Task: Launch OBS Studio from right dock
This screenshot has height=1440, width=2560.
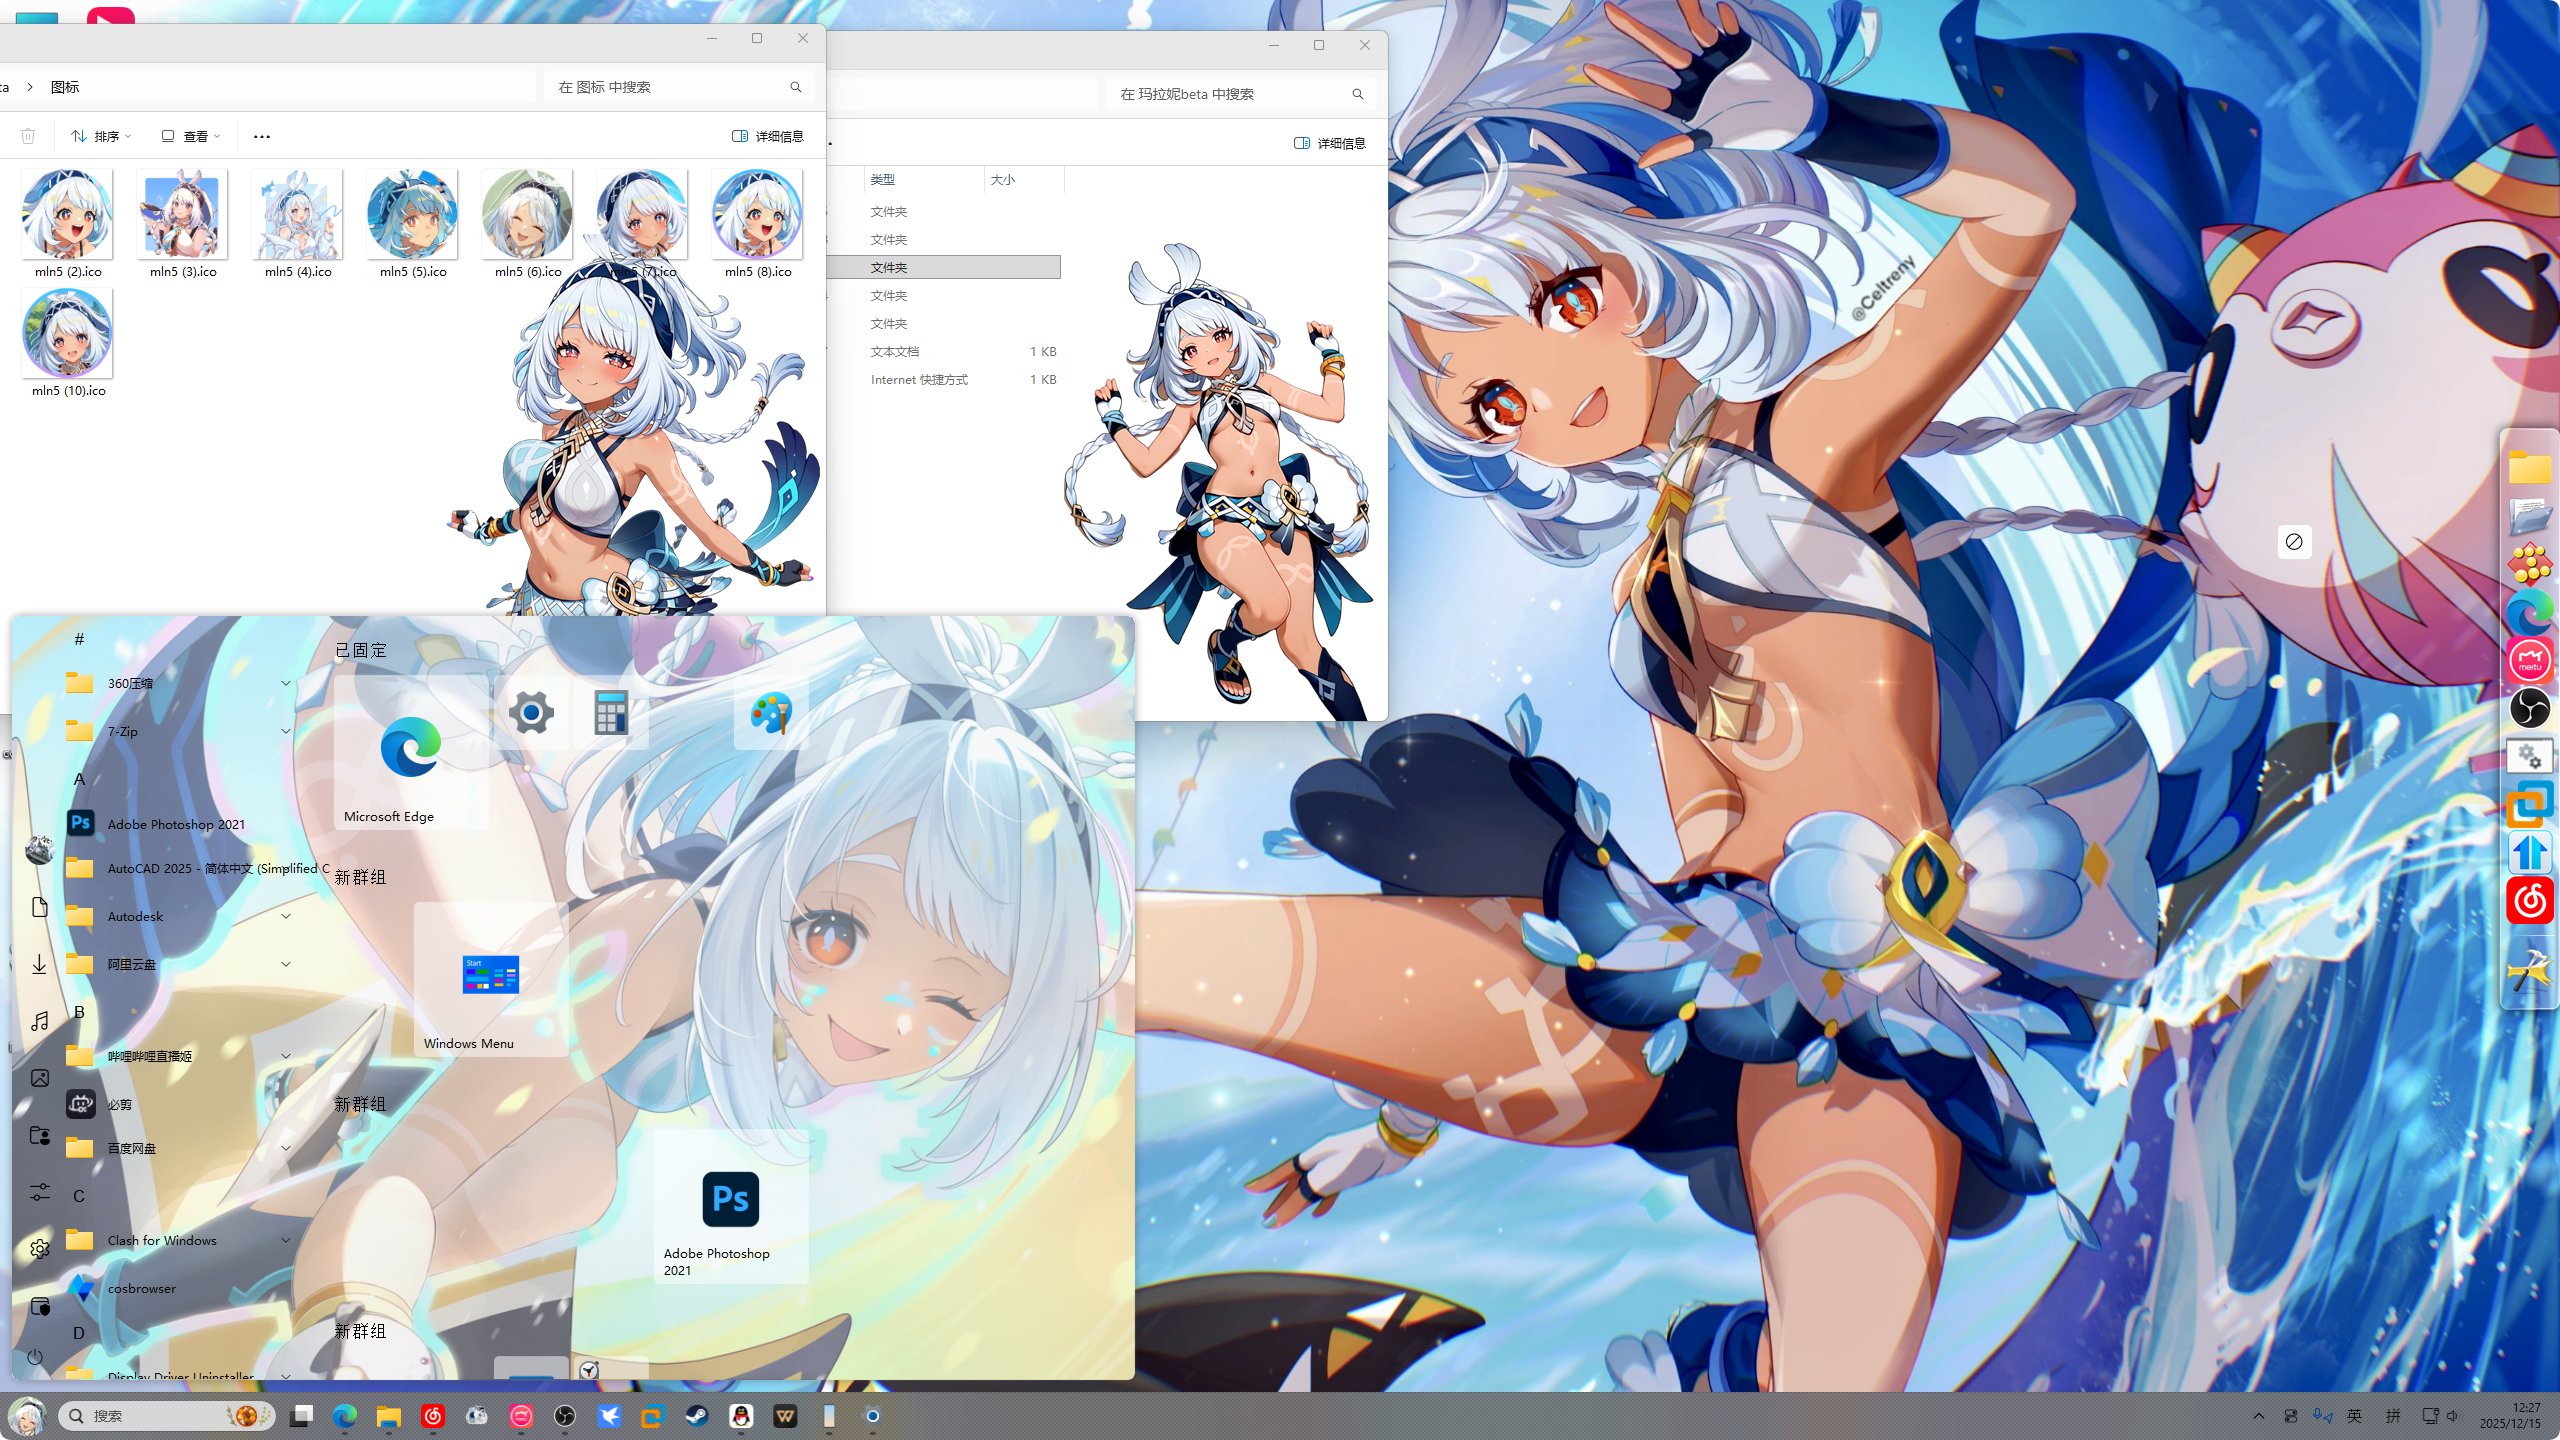Action: pos(2529,709)
